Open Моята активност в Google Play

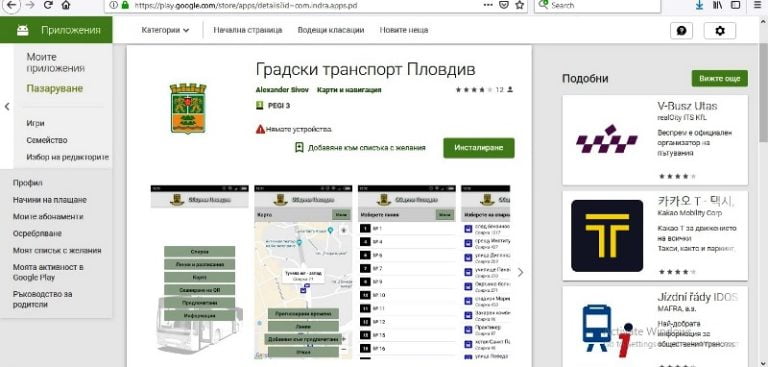(48, 272)
